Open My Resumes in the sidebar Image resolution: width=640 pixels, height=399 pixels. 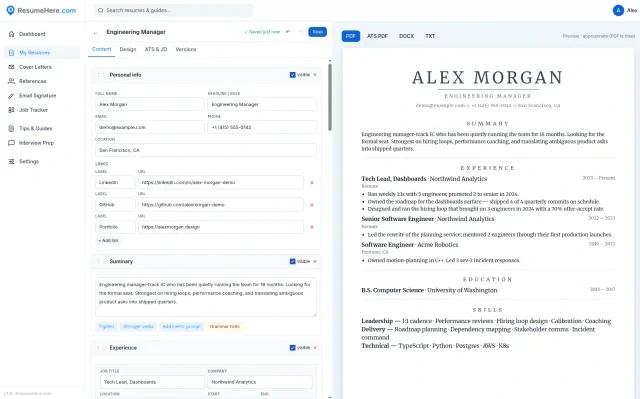pos(42,53)
